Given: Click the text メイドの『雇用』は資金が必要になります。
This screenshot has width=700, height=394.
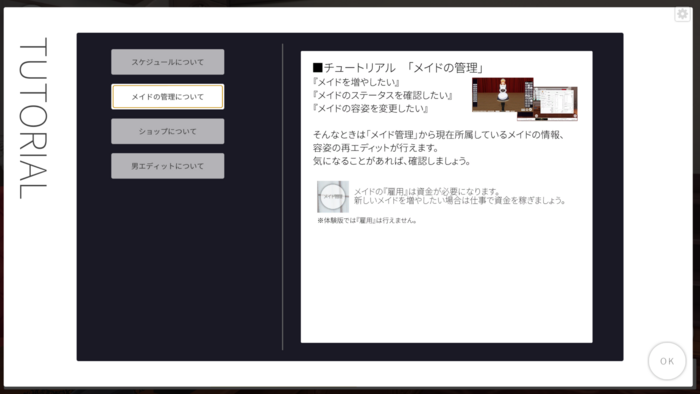Looking at the screenshot, I should [427, 191].
